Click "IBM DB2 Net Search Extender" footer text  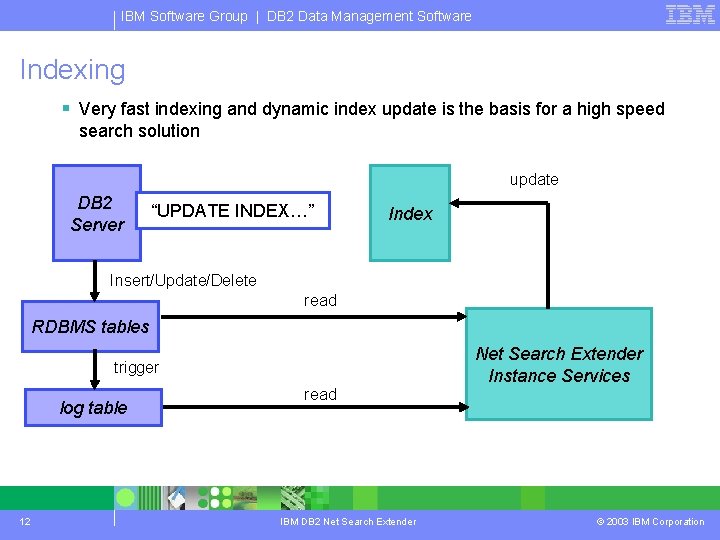pyautogui.click(x=348, y=522)
